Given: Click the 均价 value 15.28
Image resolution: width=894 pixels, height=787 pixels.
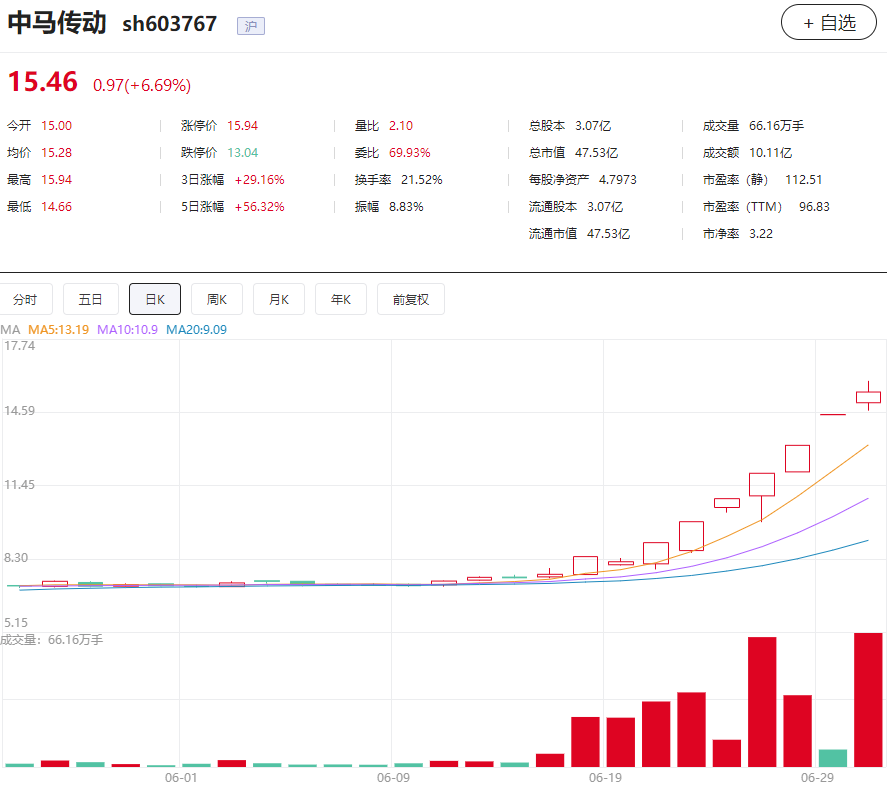Looking at the screenshot, I should click(56, 153).
